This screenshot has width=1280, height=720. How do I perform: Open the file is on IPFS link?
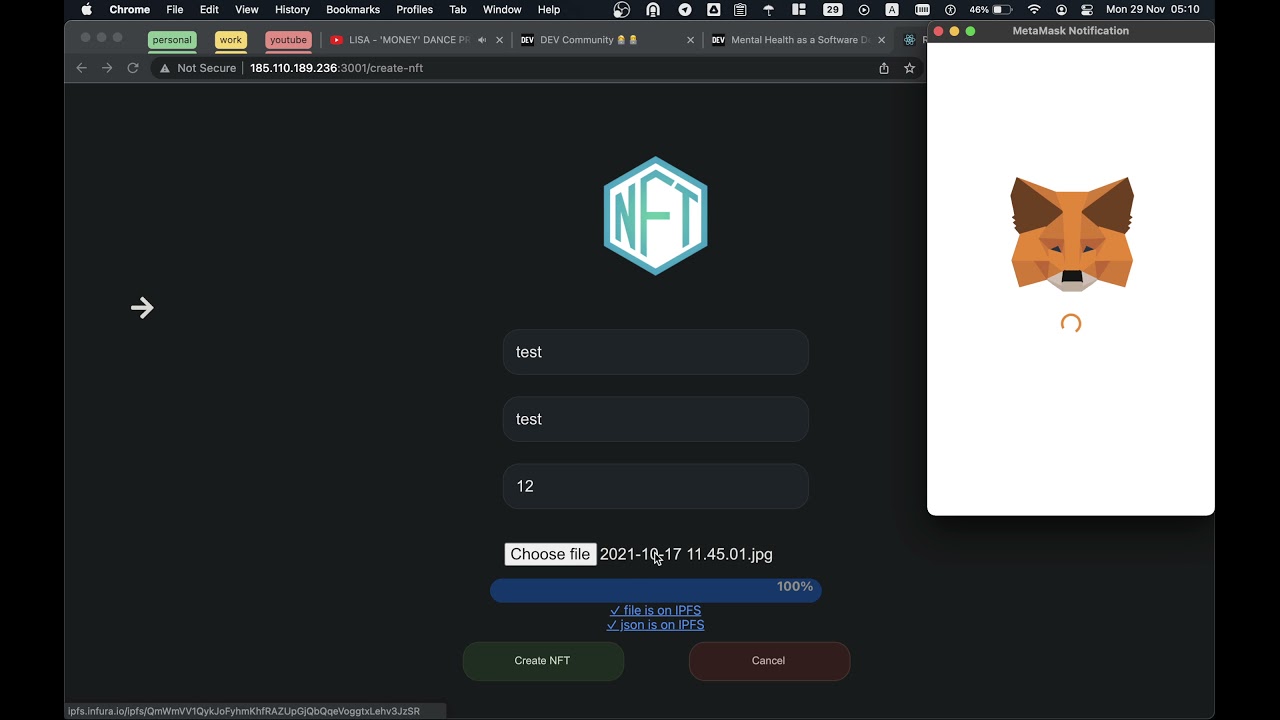point(655,610)
